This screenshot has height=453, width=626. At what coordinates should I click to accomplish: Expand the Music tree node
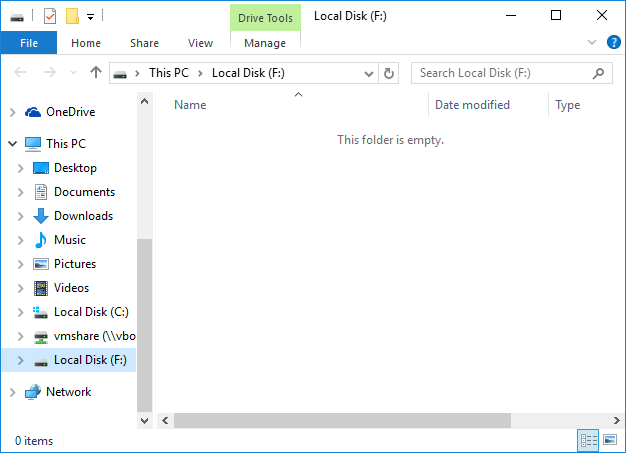tap(20, 240)
